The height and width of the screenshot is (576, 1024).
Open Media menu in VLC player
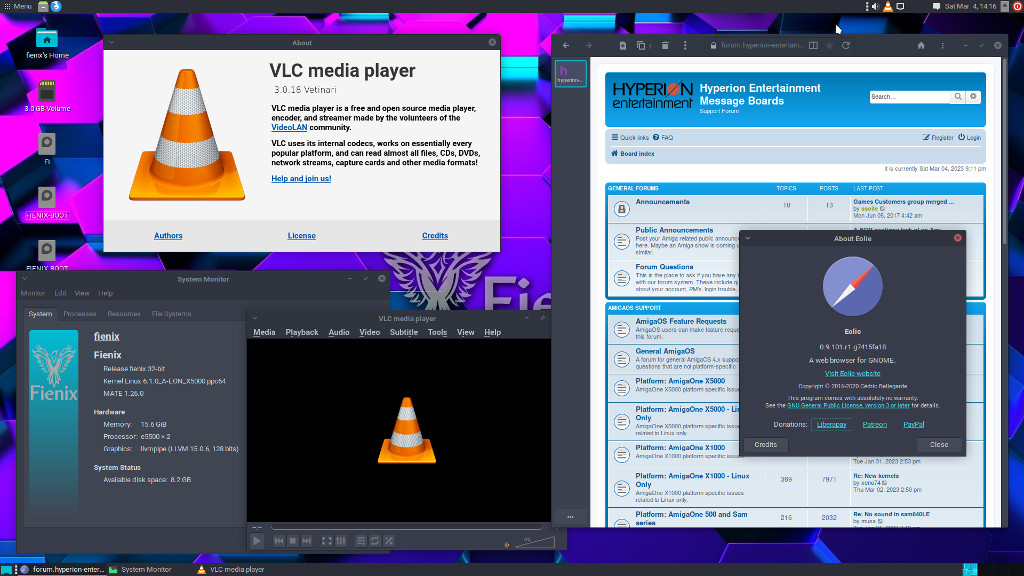tap(264, 332)
